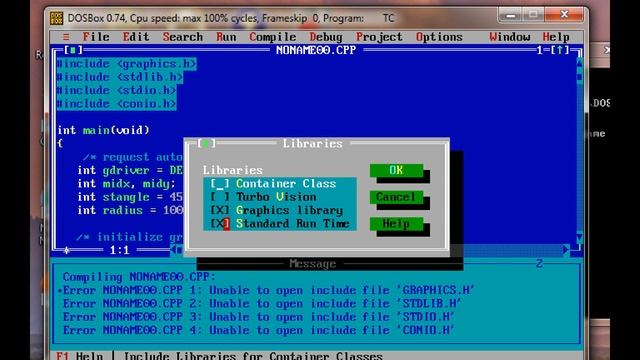Click the 1:1 cursor position indicator
Image resolution: width=640 pixels, height=360 pixels.
point(119,250)
